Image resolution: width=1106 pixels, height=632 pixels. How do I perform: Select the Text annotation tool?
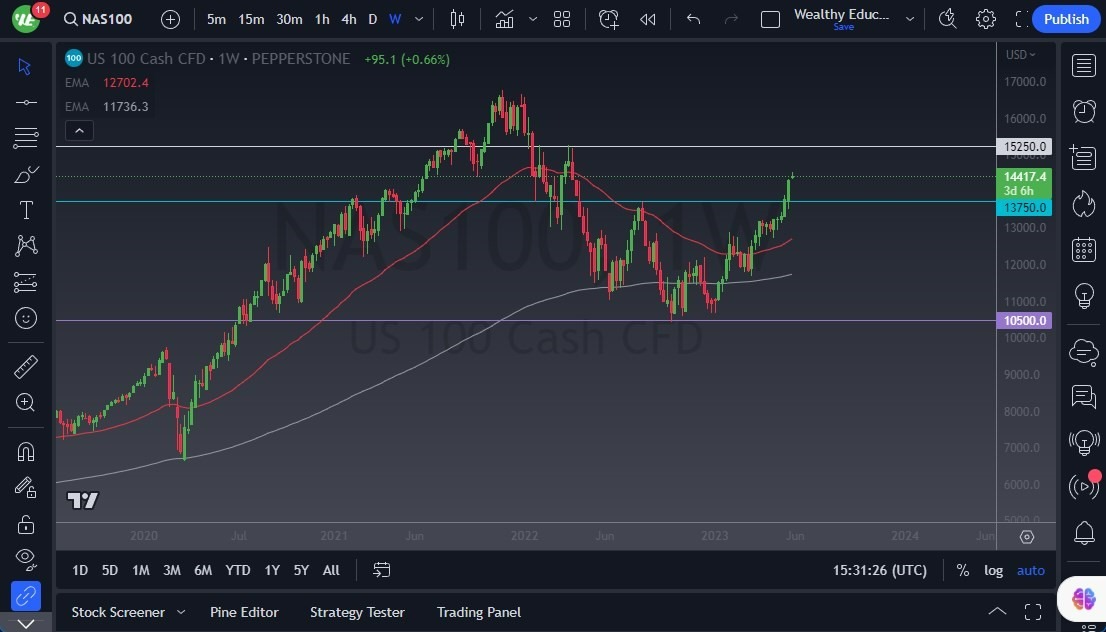pyautogui.click(x=26, y=209)
